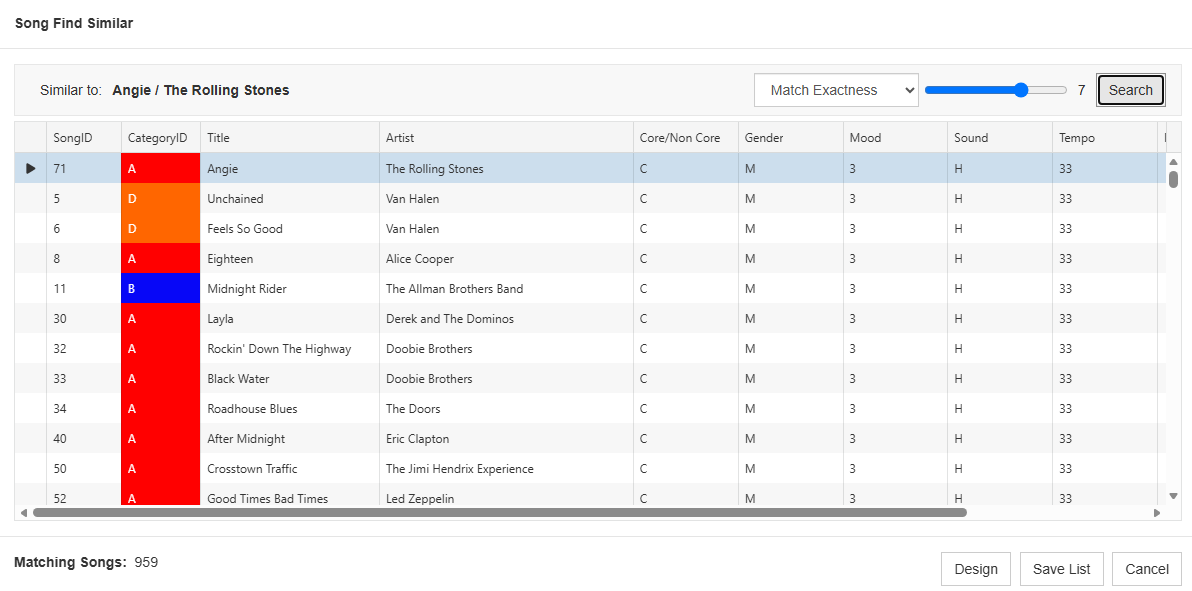Click artist cell Led Zeppelin
Screen dimensions: 1192x591
tap(506, 495)
